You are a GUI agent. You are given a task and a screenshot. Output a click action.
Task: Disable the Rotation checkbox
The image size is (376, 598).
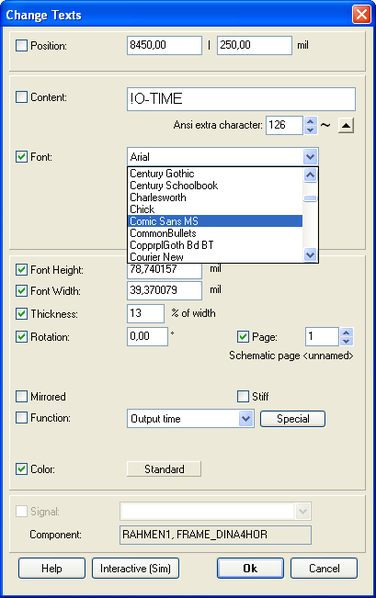(21, 337)
